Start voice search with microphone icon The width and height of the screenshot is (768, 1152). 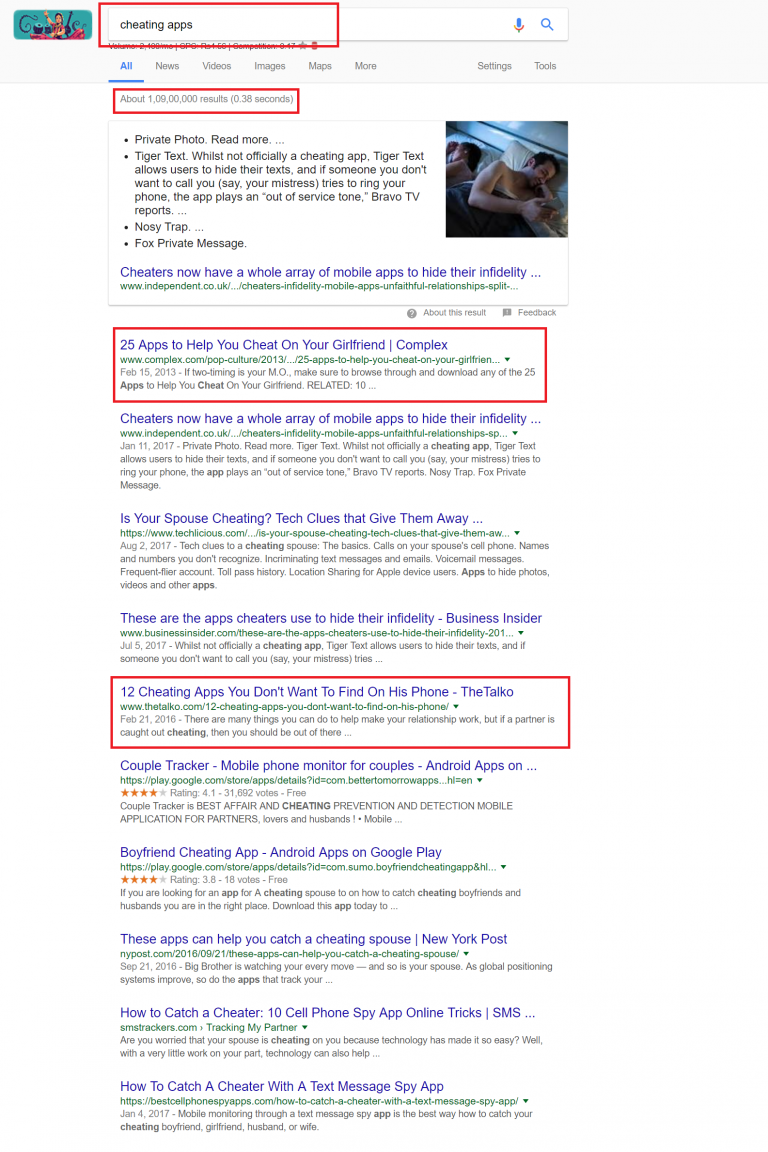click(x=519, y=25)
